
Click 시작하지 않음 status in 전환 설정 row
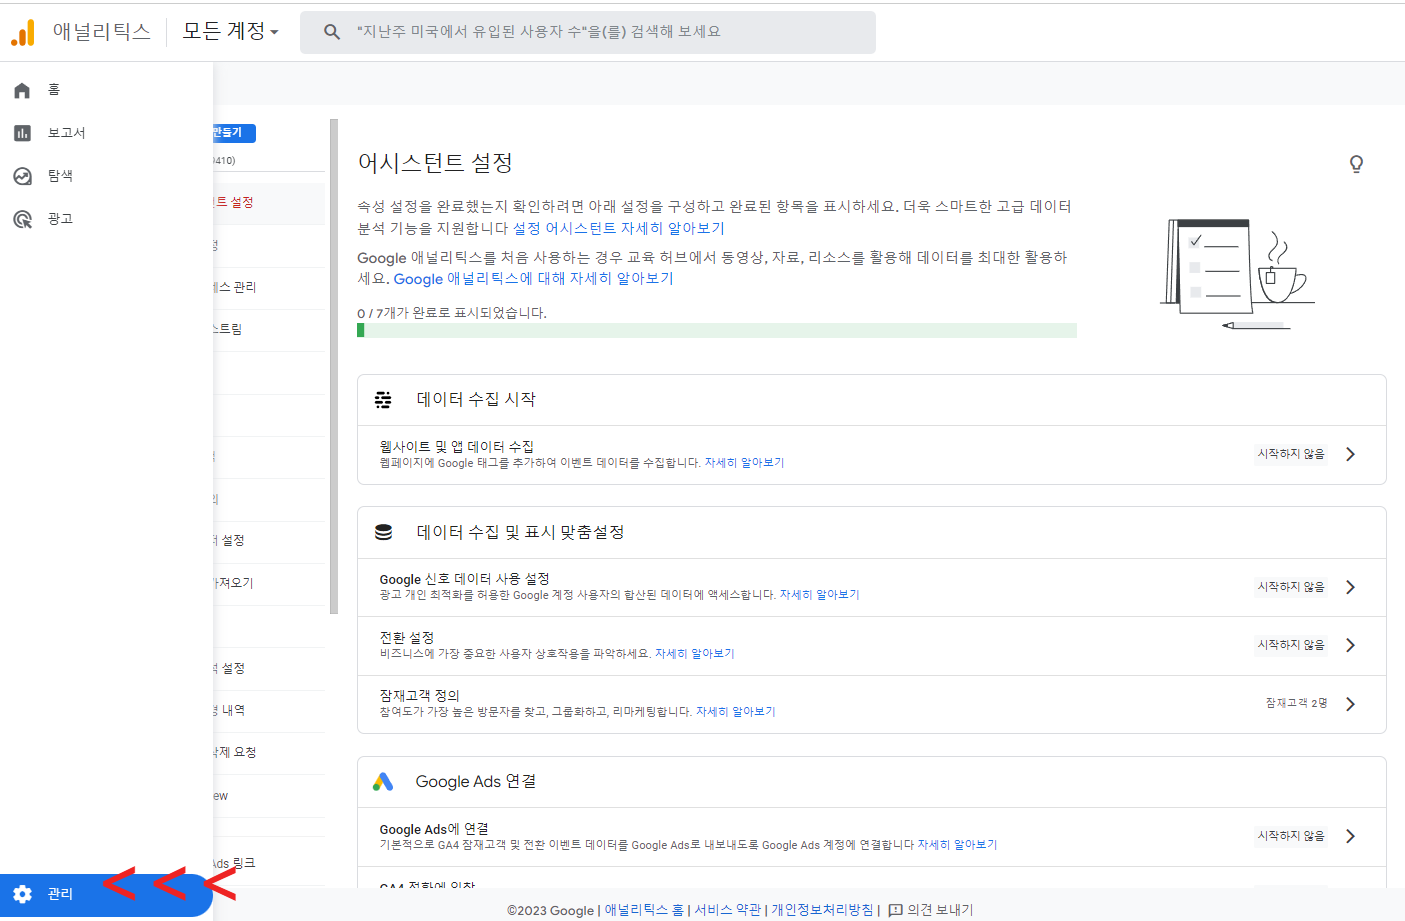(1291, 645)
